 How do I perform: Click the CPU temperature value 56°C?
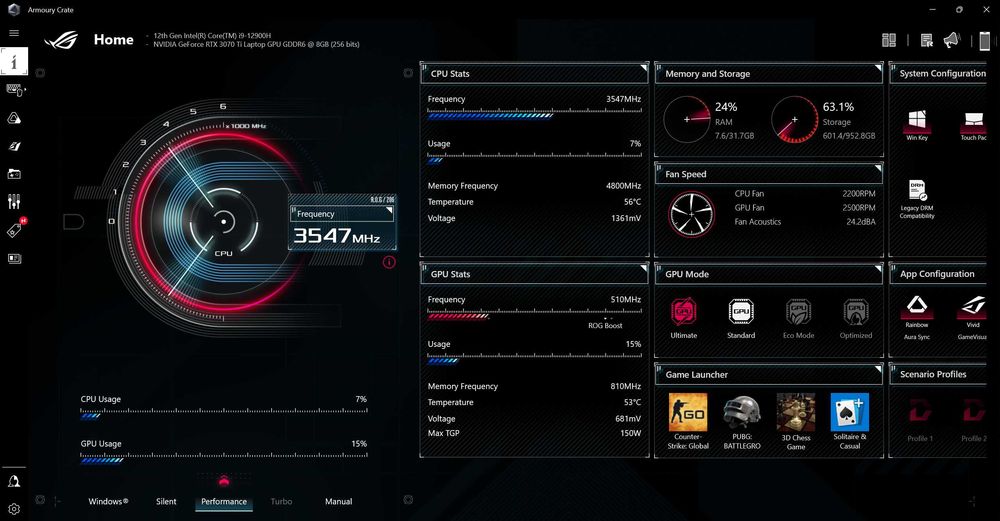click(632, 202)
